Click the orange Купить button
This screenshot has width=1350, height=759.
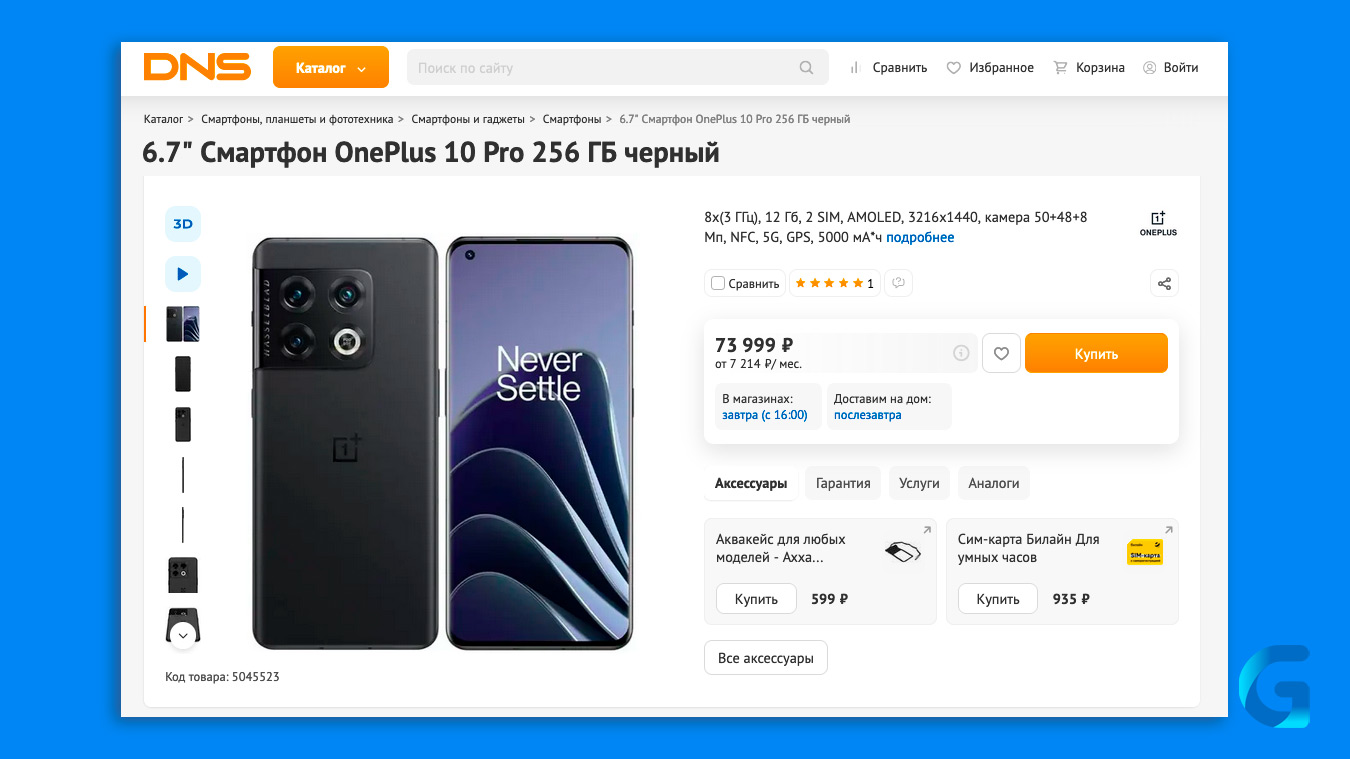point(1096,353)
